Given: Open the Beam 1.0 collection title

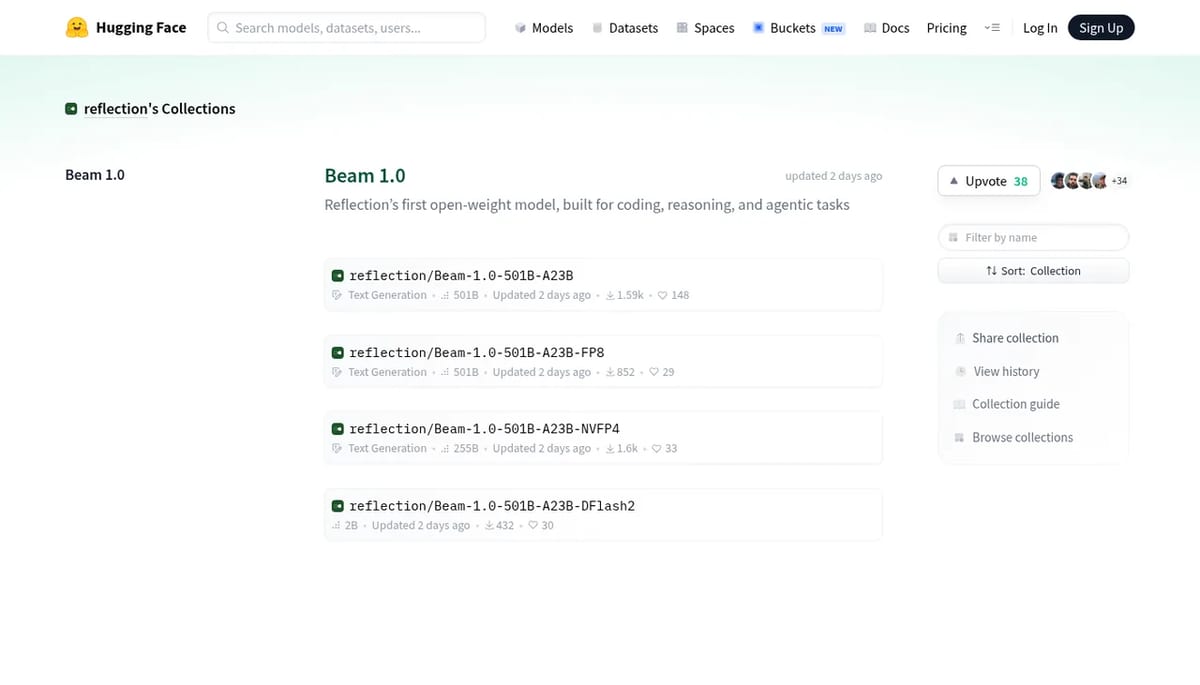Looking at the screenshot, I should point(365,176).
